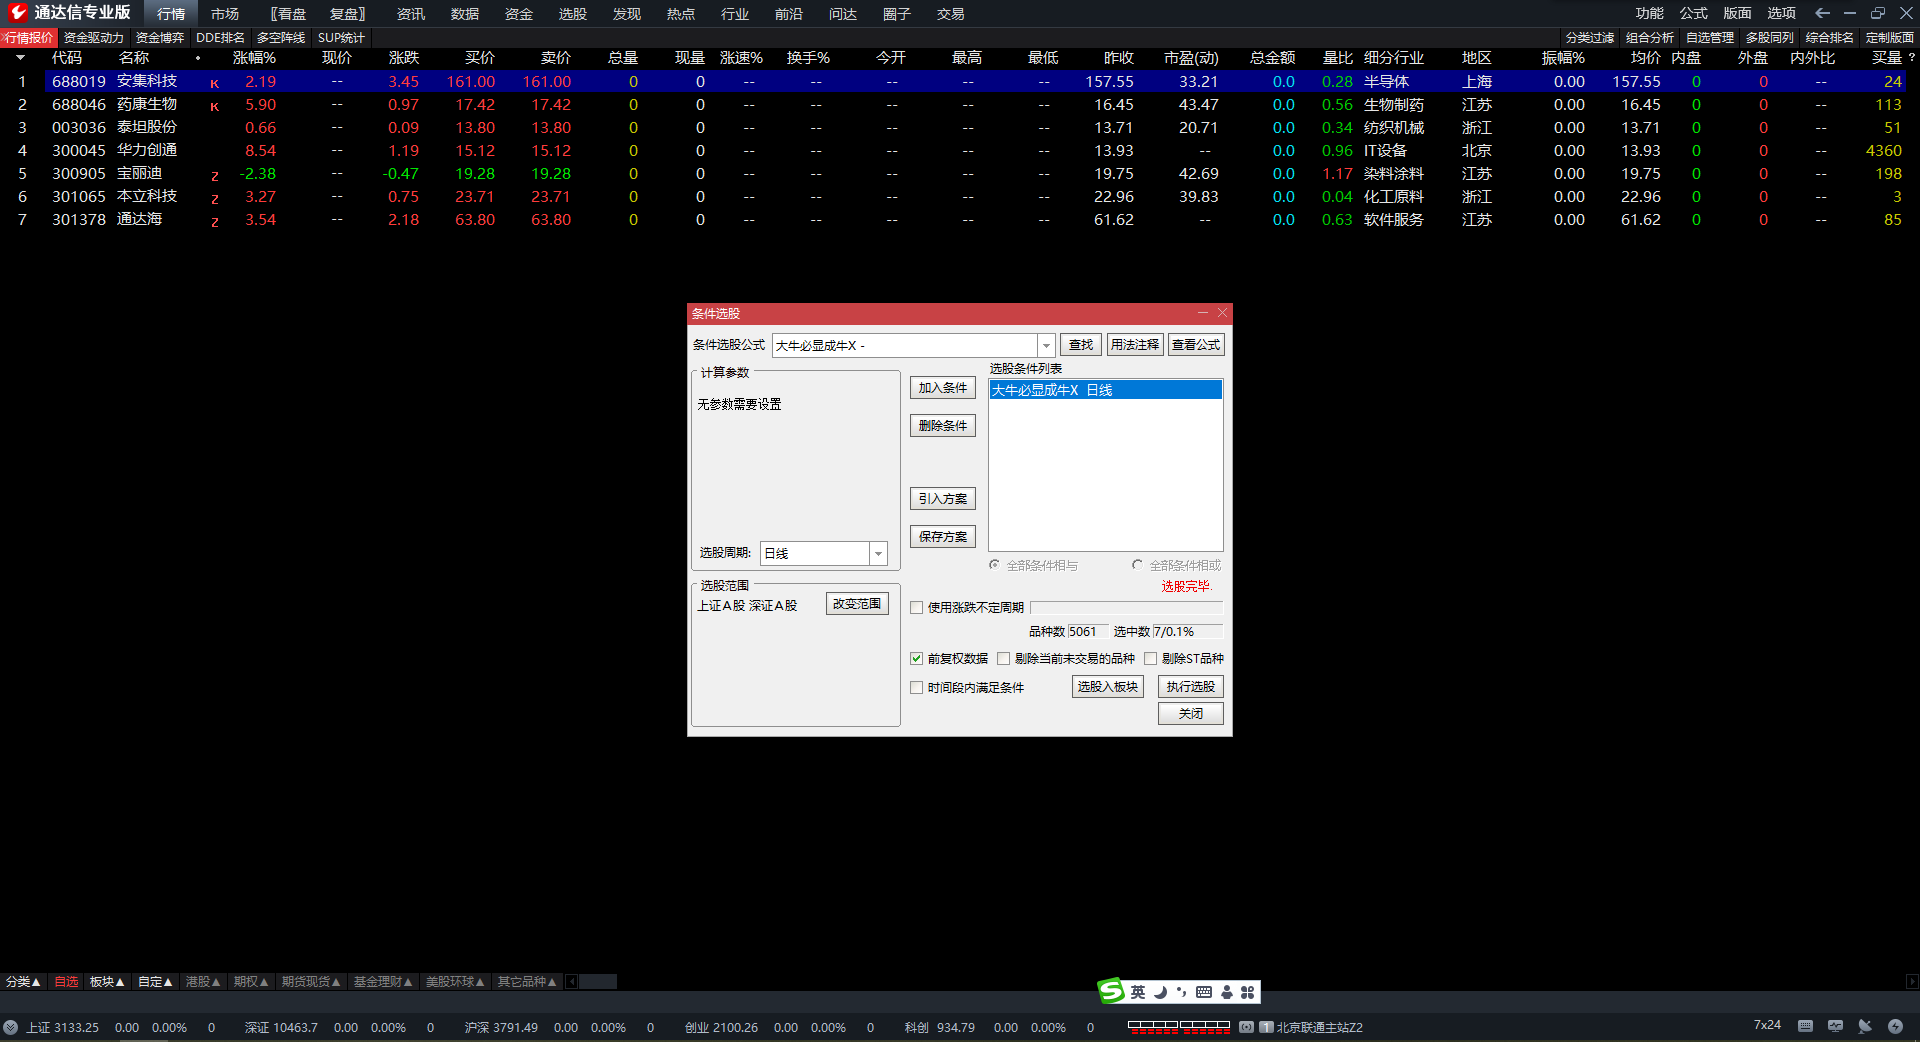Expand the 自定 bottom tab menu
This screenshot has height=1042, width=1920.
pos(155,982)
